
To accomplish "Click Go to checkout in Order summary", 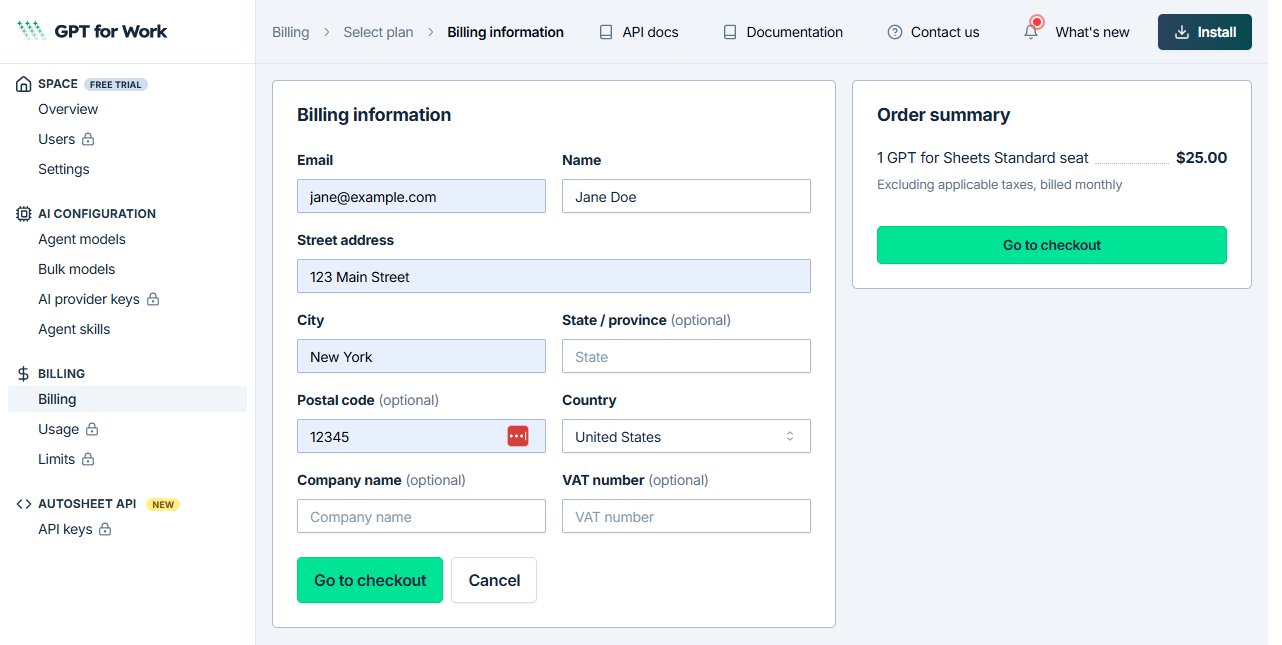I will [1052, 245].
